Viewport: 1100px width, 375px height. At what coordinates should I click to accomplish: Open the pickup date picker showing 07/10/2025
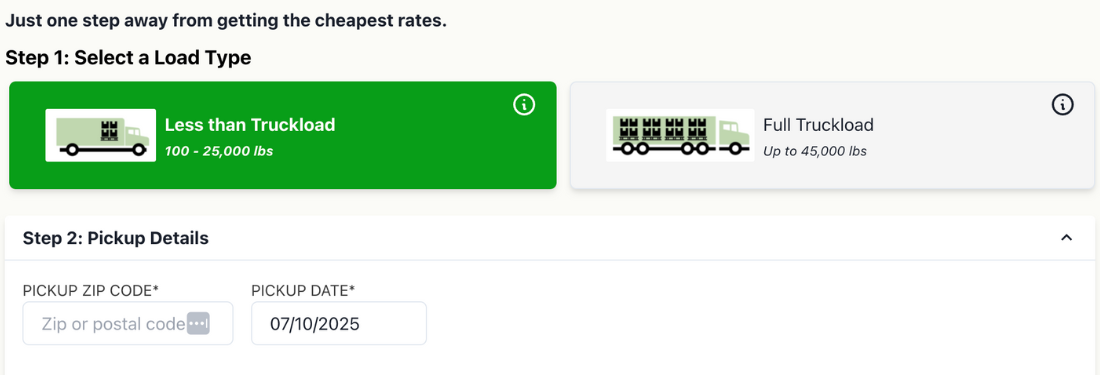point(339,324)
